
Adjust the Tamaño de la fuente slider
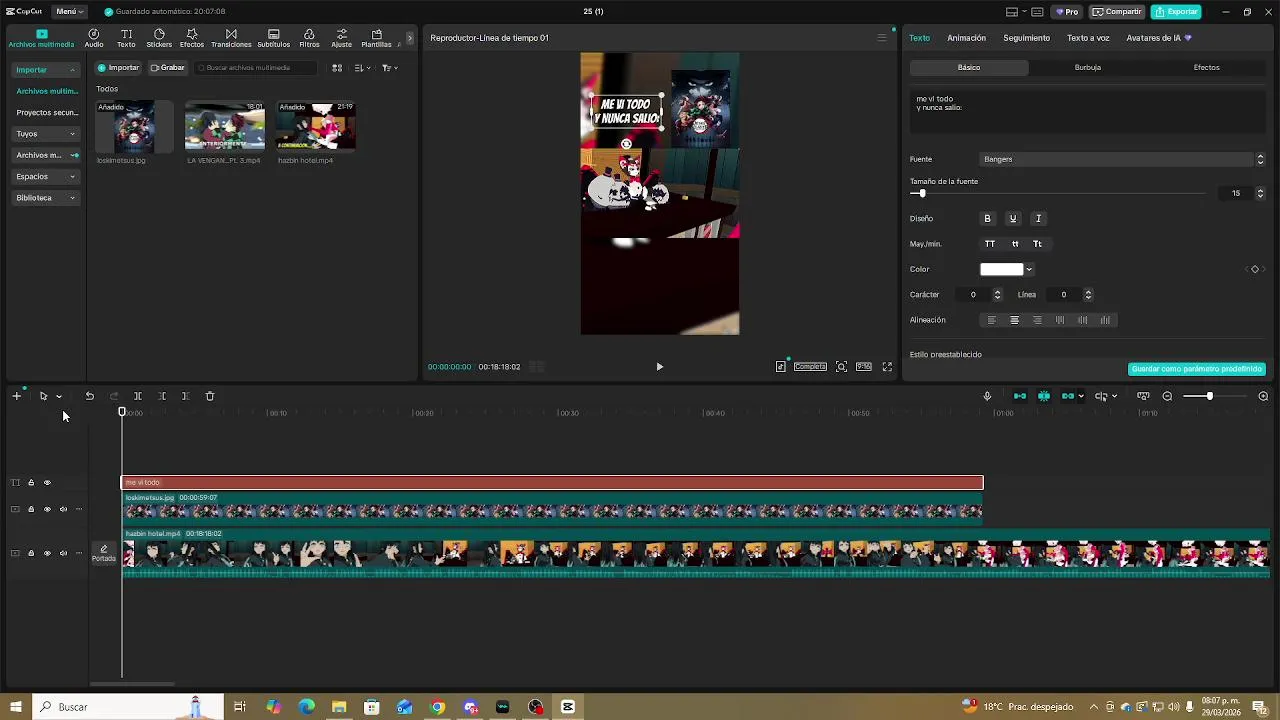coord(1059,194)
